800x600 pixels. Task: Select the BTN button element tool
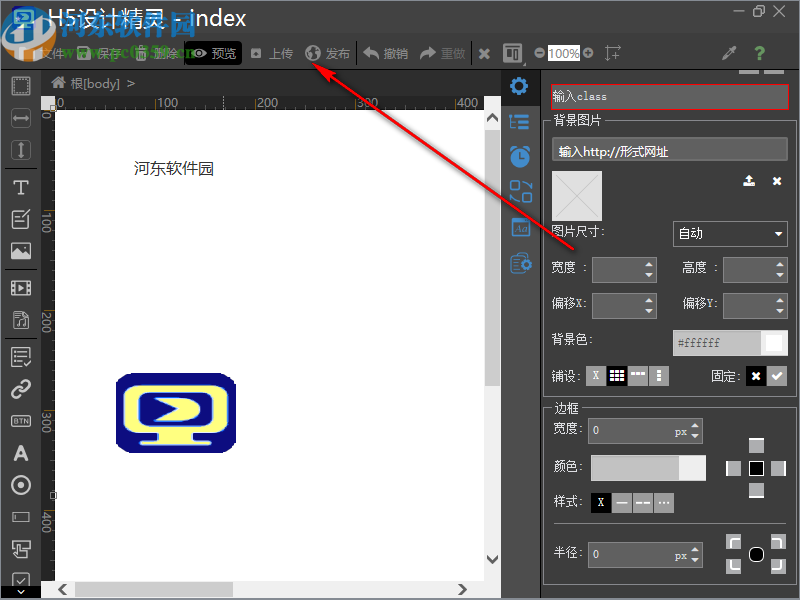point(20,421)
